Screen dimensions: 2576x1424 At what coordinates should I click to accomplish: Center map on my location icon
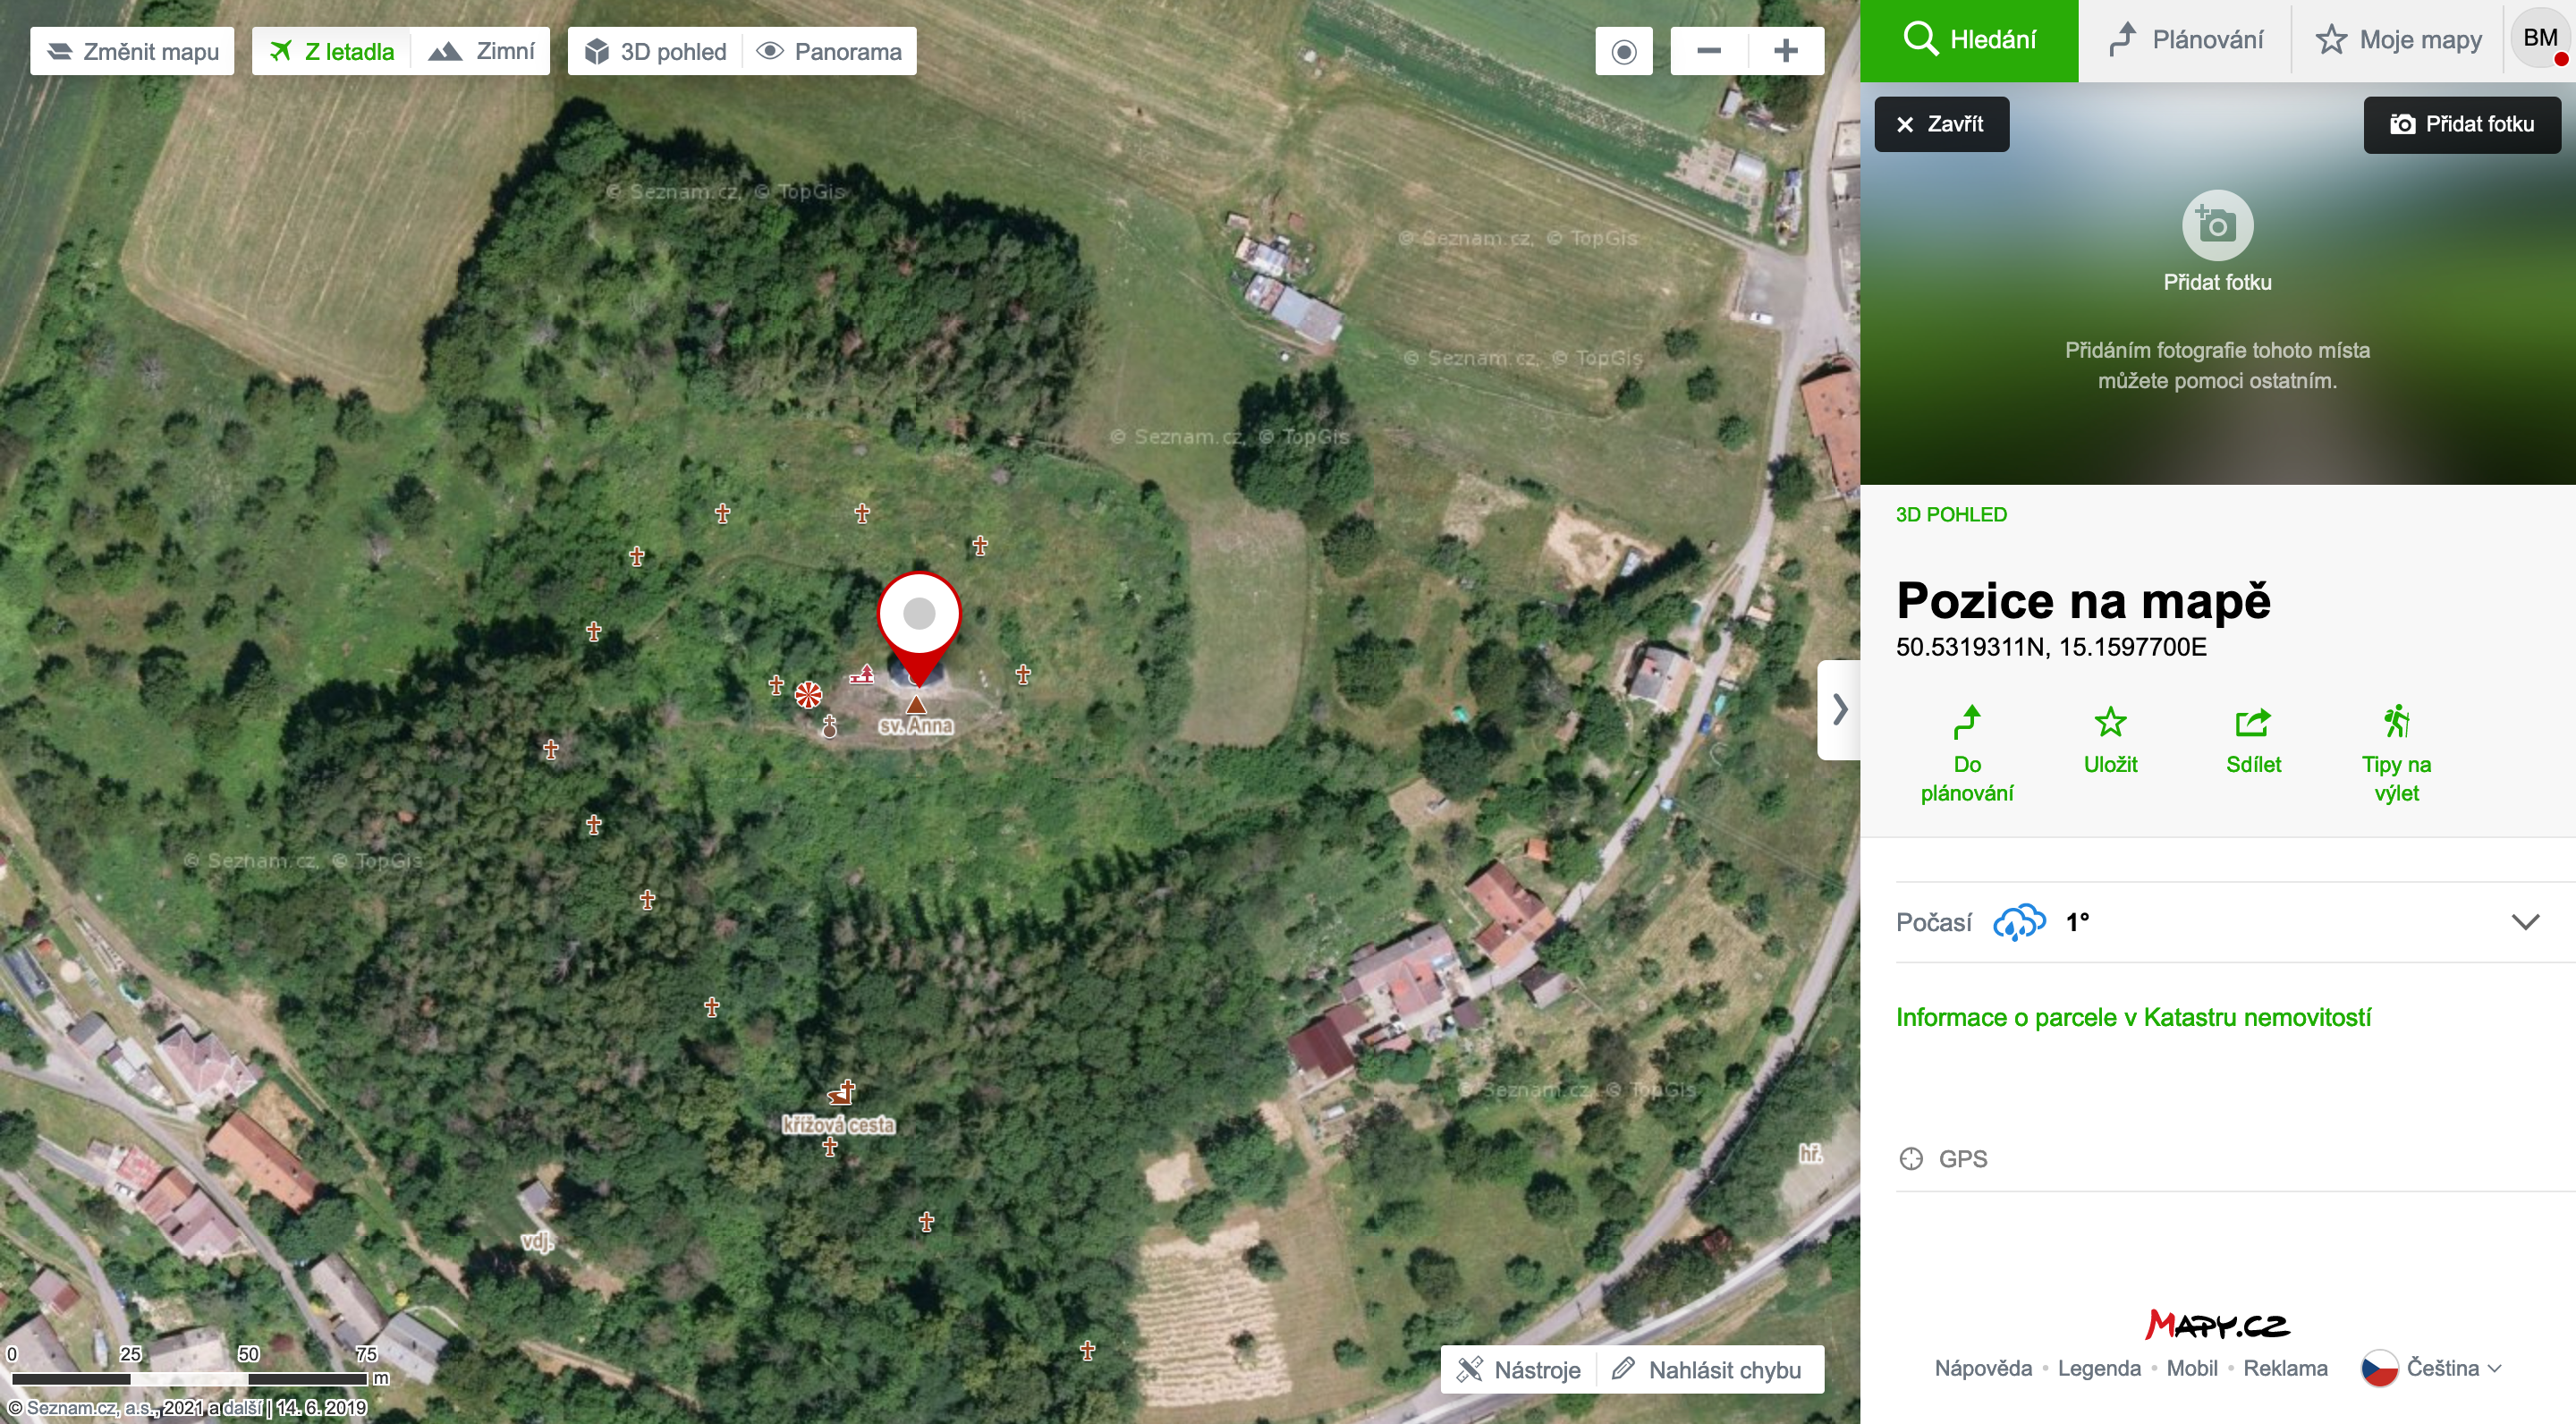1624,51
